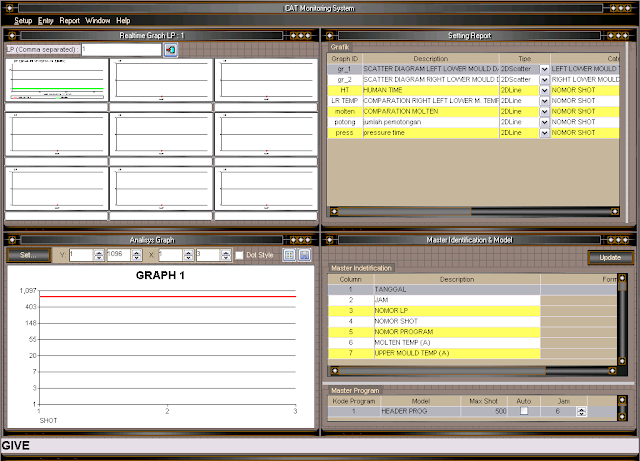The image size is (640, 461).
Task: Click the Y minimum value stepper
Action: point(99,255)
